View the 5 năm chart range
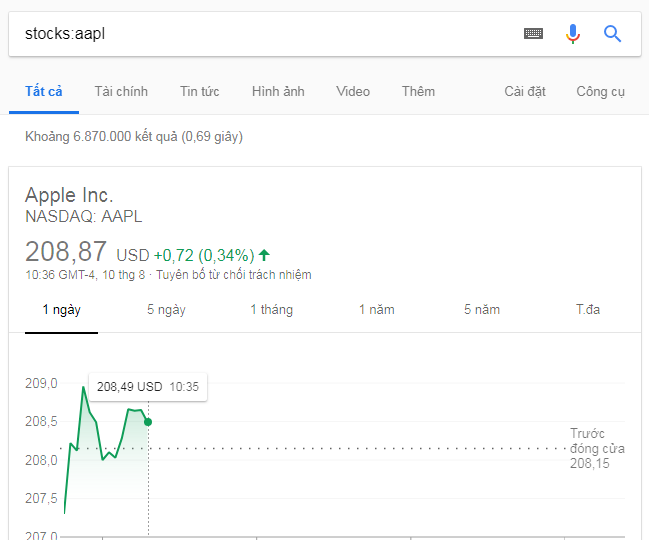Image resolution: width=649 pixels, height=540 pixels. coord(481,310)
